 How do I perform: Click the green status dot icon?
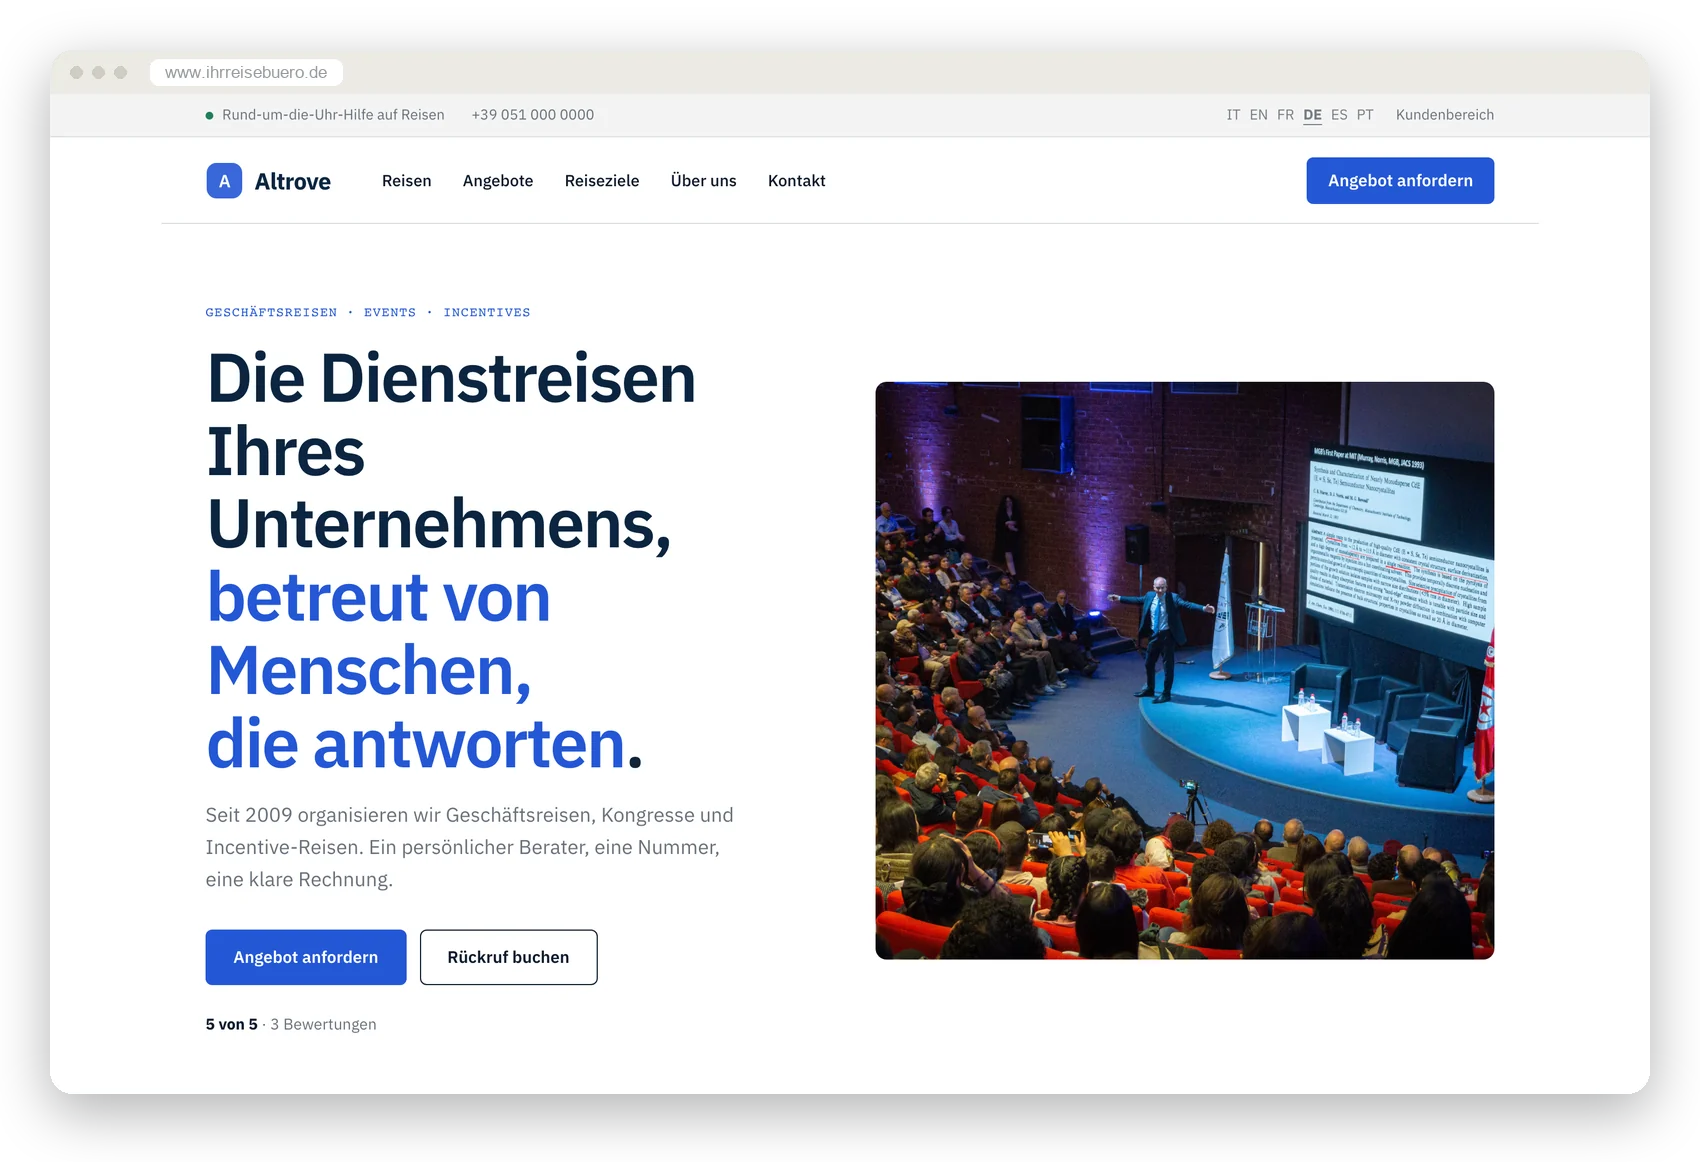click(x=209, y=115)
